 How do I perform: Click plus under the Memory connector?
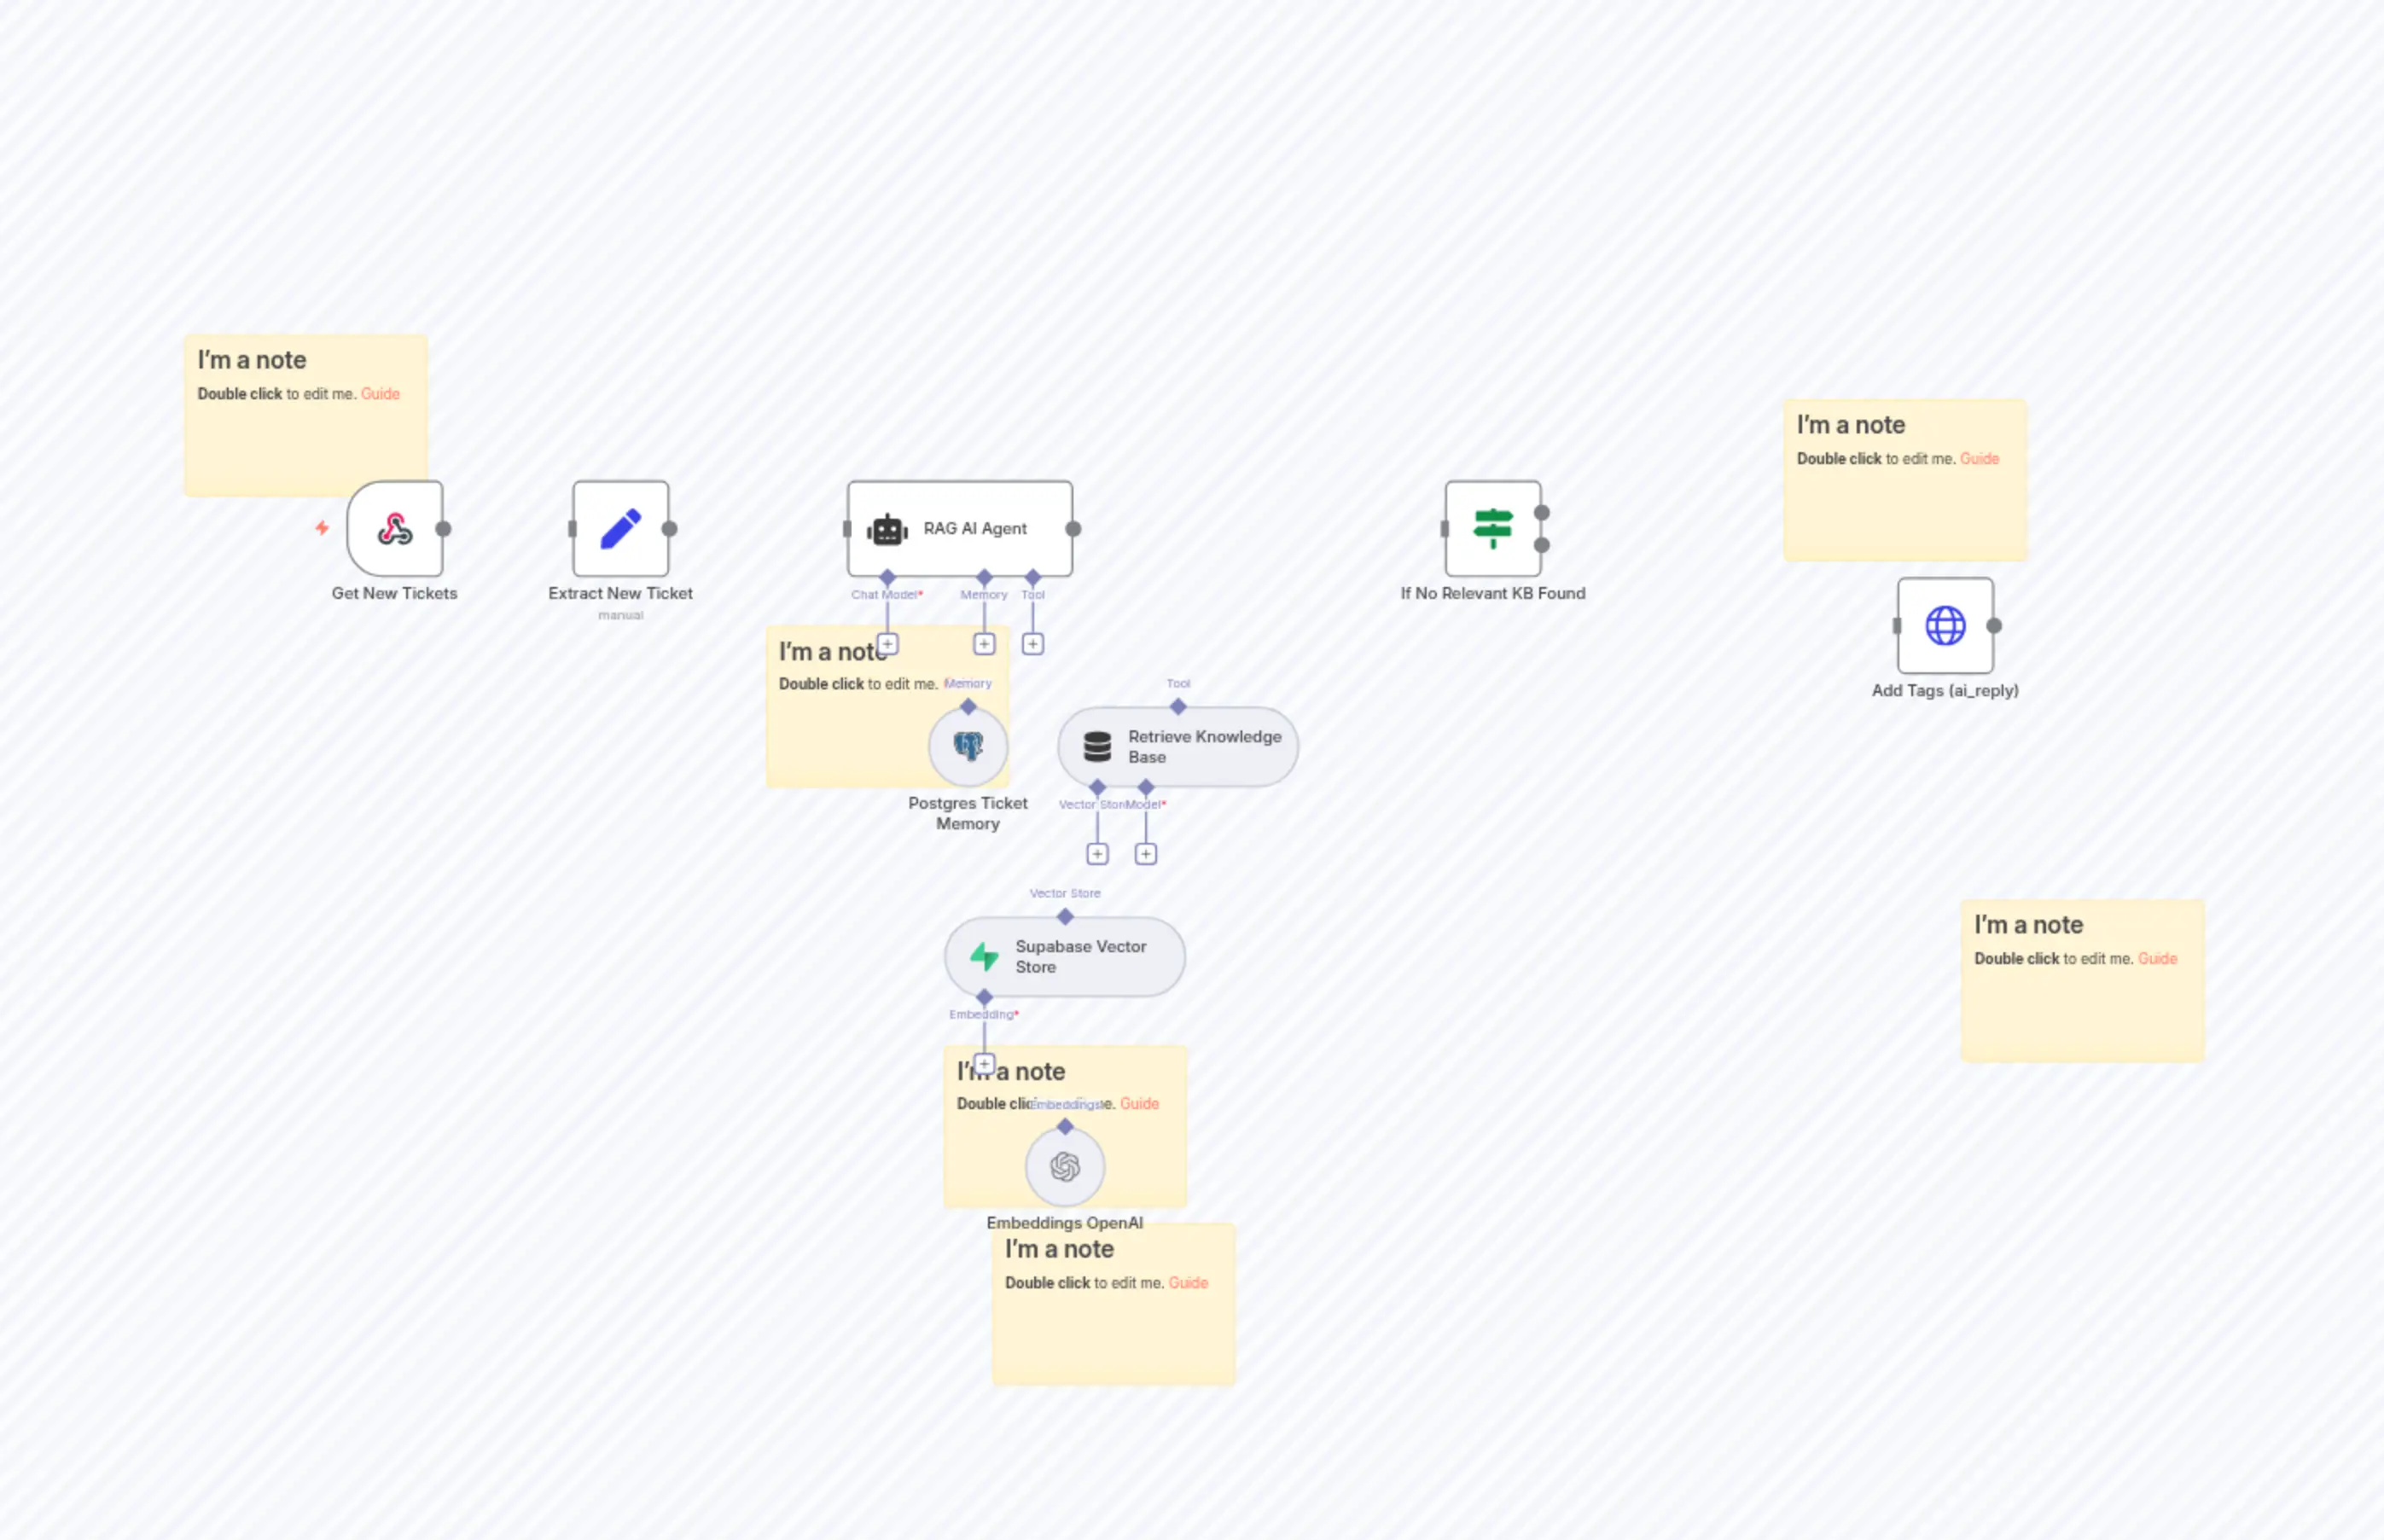[x=984, y=643]
